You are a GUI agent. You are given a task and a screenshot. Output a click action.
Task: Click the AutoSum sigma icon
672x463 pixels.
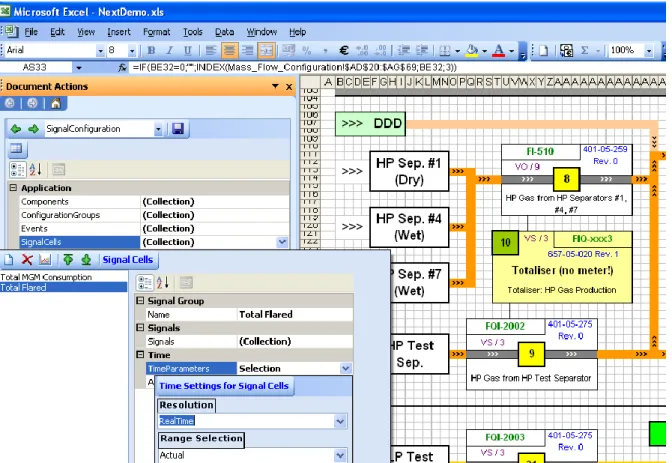585,51
